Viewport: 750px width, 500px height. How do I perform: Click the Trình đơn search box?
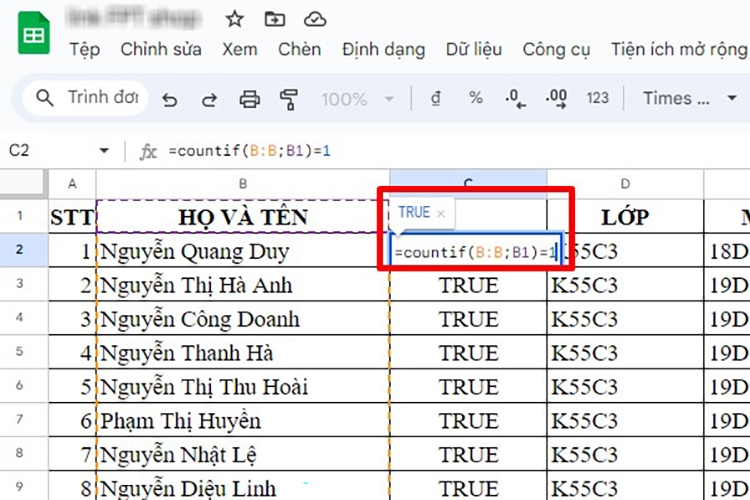point(86,98)
